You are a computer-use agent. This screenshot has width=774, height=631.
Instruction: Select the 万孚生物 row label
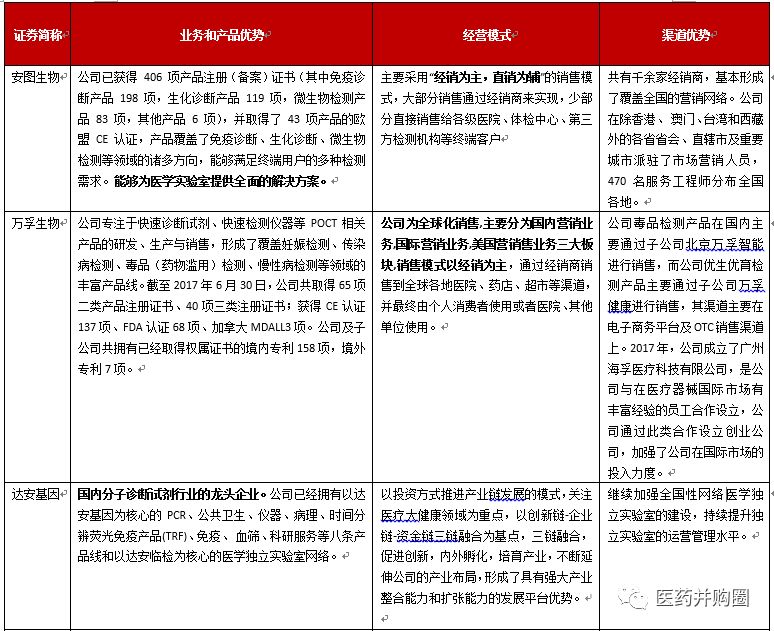click(x=35, y=222)
